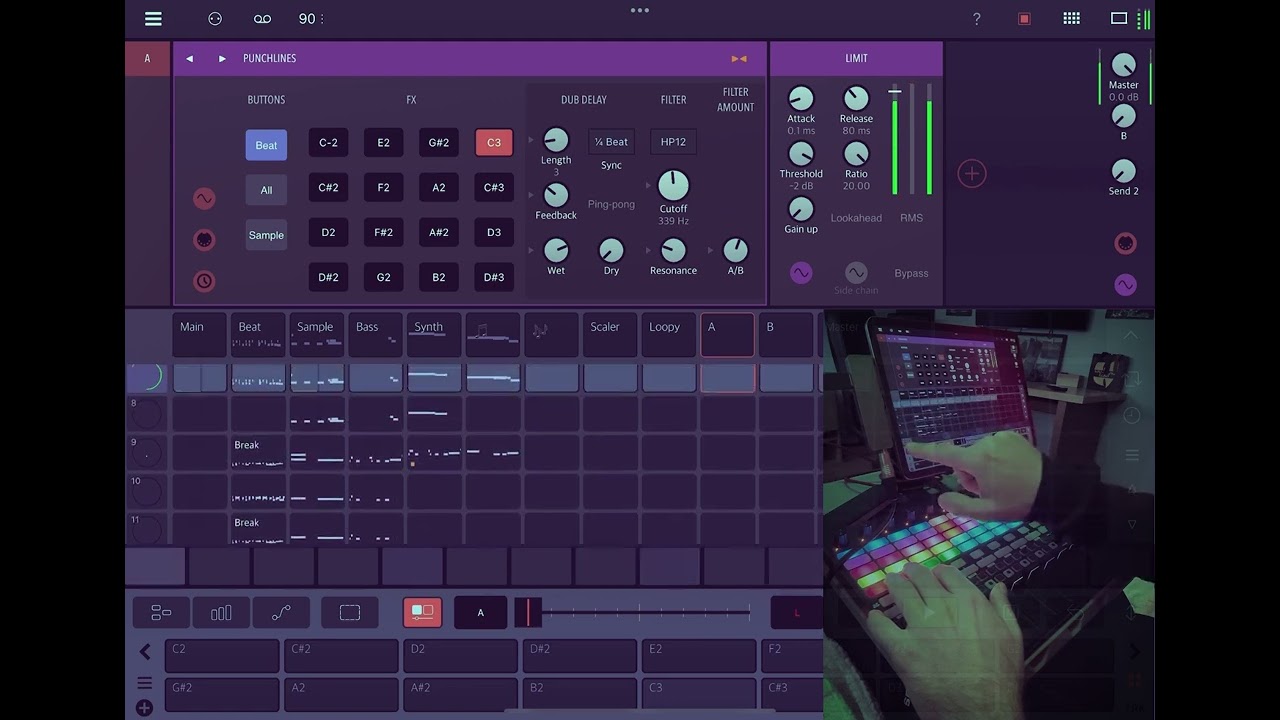Expand the modulation arrow next to Resonance knob
The width and height of the screenshot is (1280, 720).
(650, 250)
